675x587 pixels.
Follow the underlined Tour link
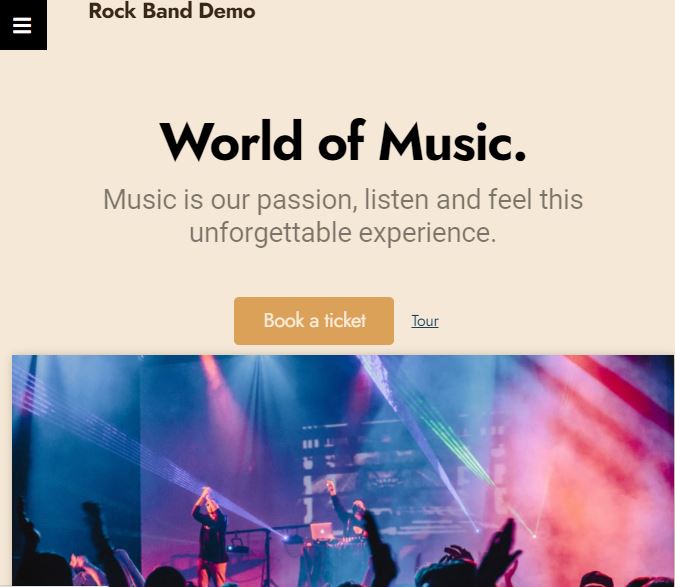(425, 321)
